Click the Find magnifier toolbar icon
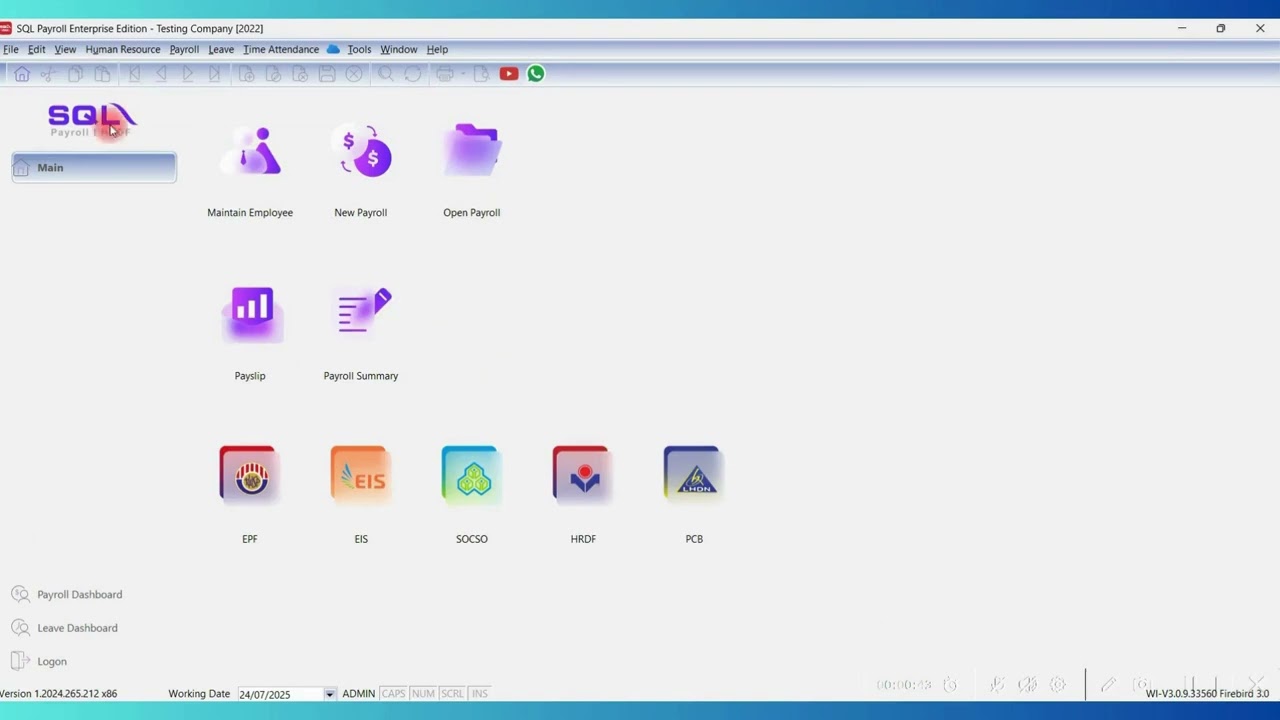 [x=386, y=74]
